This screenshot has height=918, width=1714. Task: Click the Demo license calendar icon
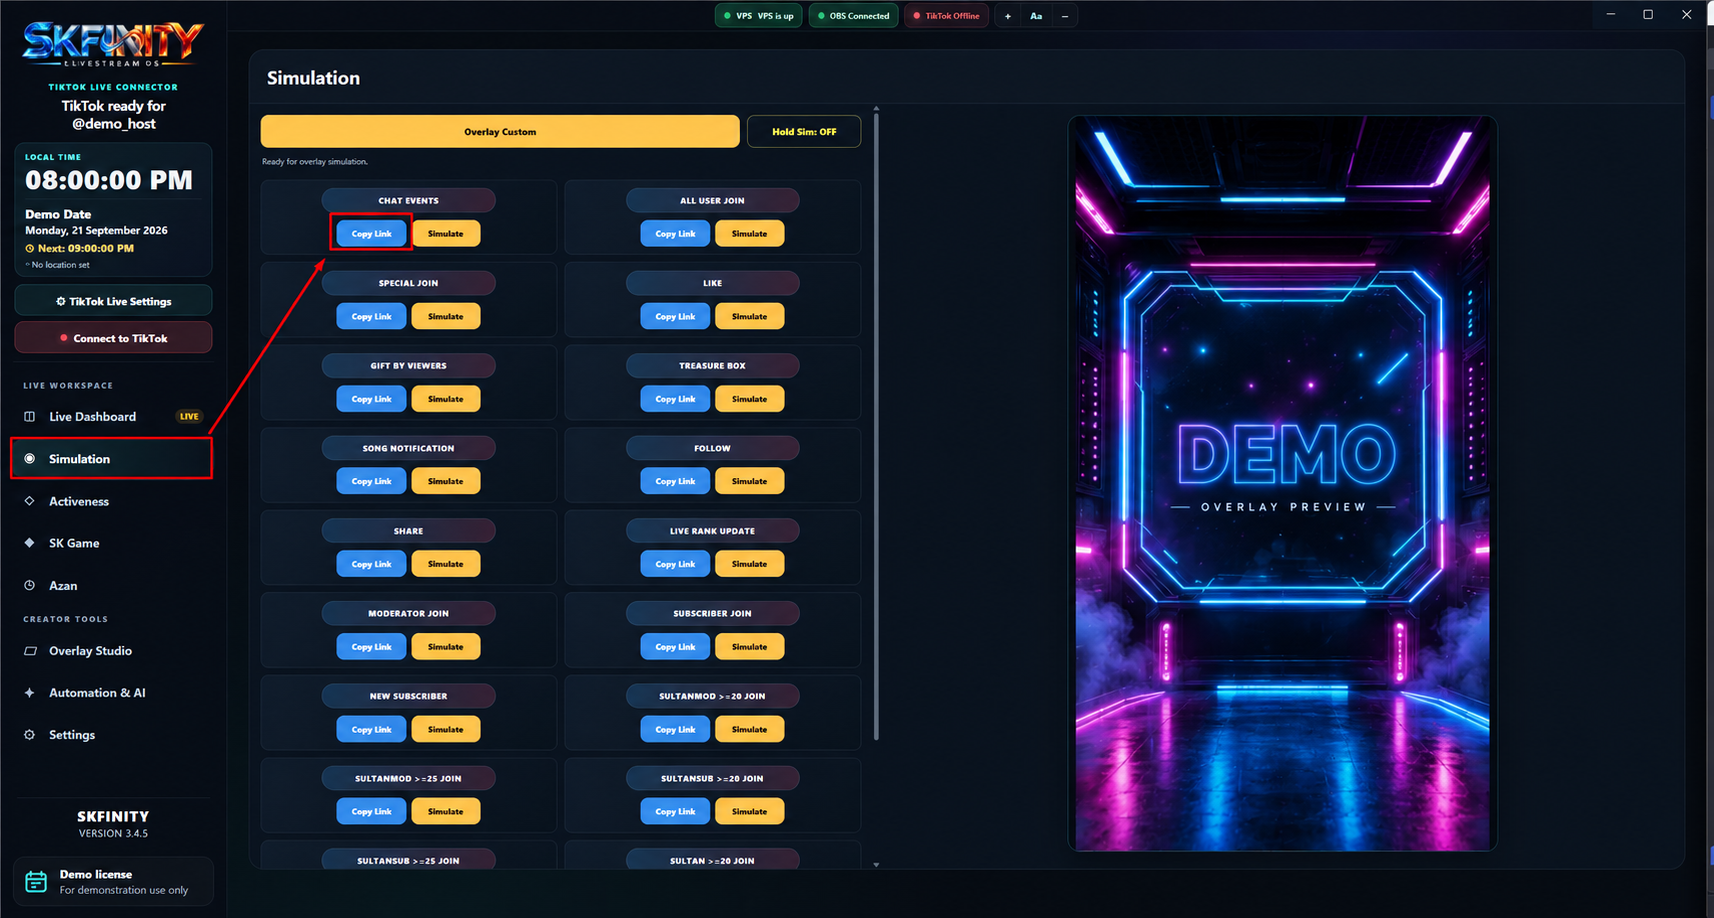click(x=36, y=881)
